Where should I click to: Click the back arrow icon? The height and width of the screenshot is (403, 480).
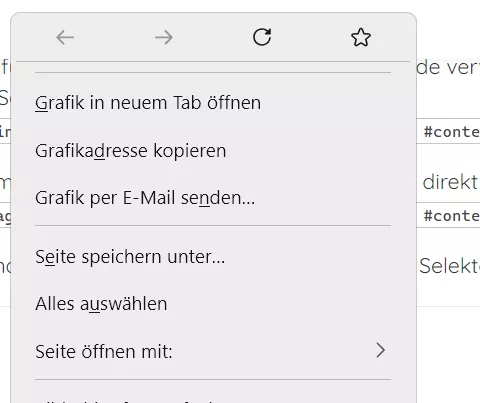pos(65,37)
